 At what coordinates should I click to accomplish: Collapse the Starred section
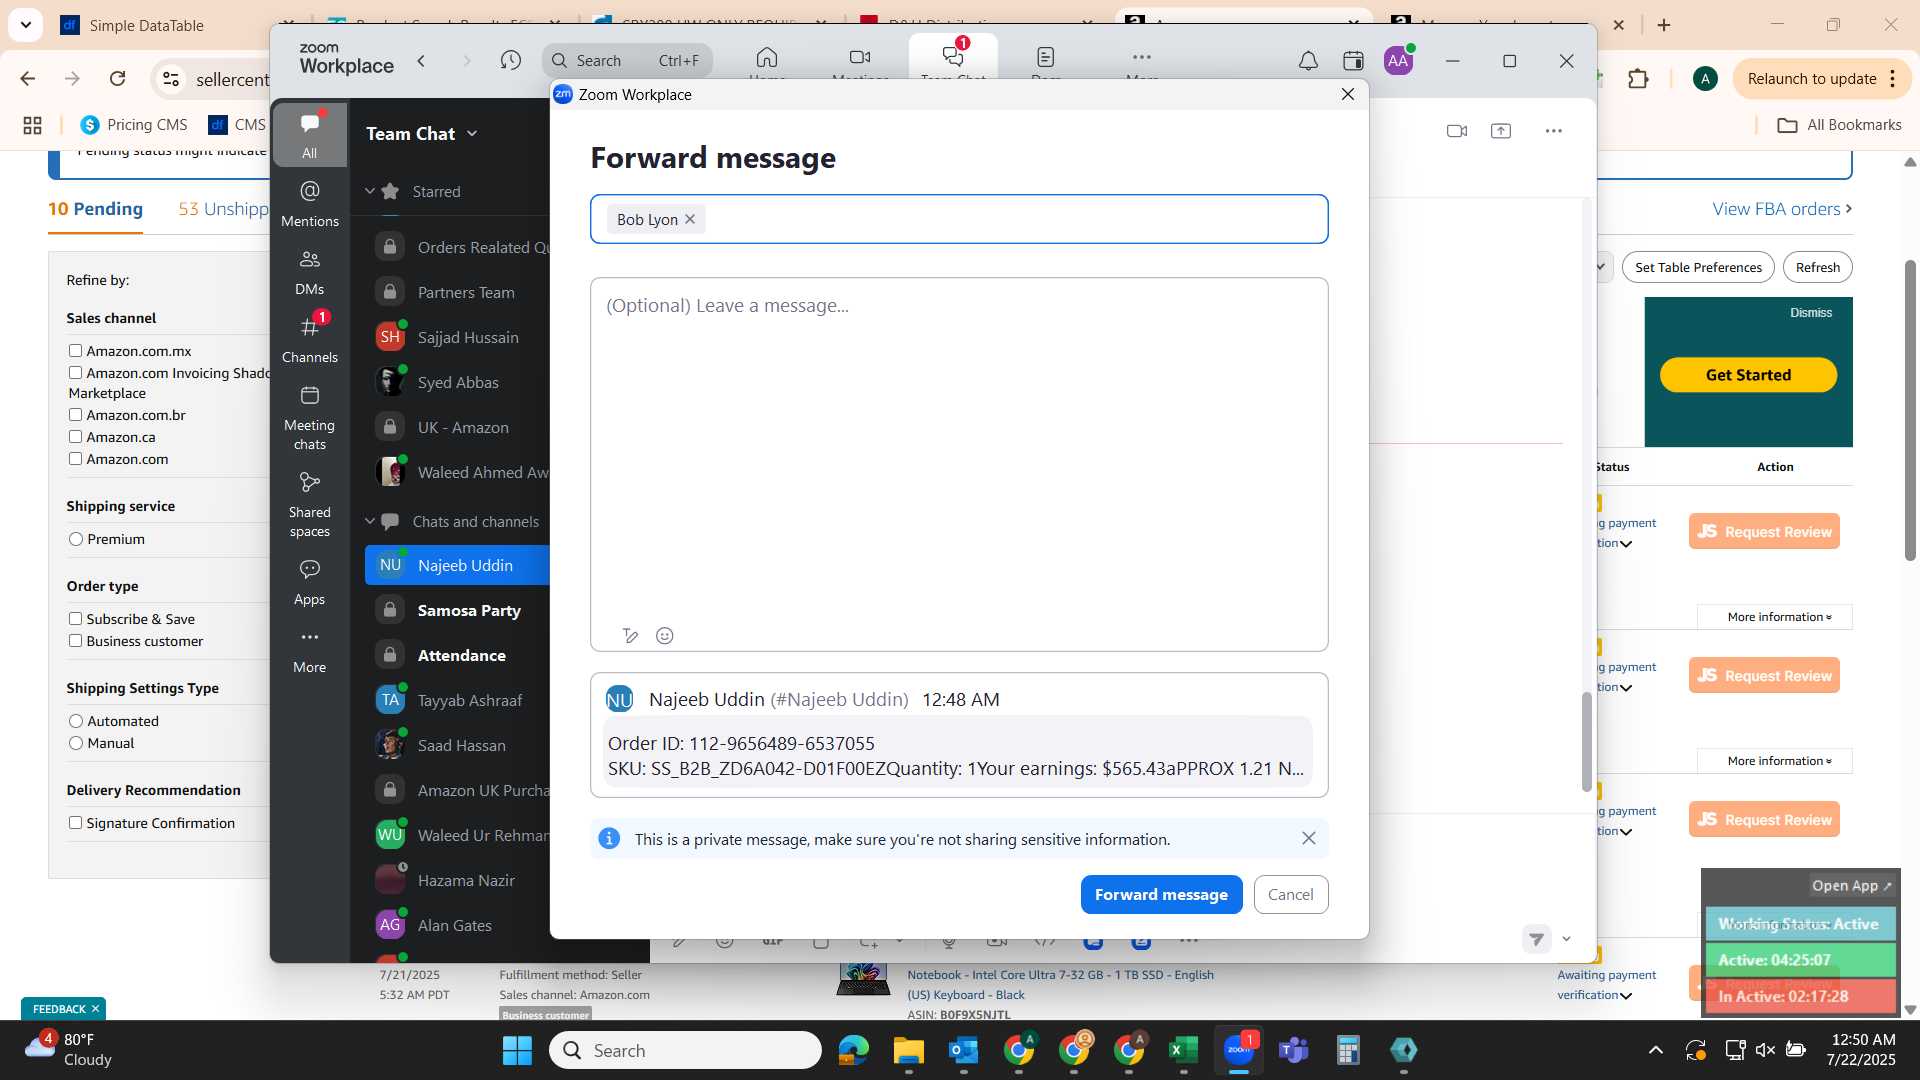(x=369, y=191)
